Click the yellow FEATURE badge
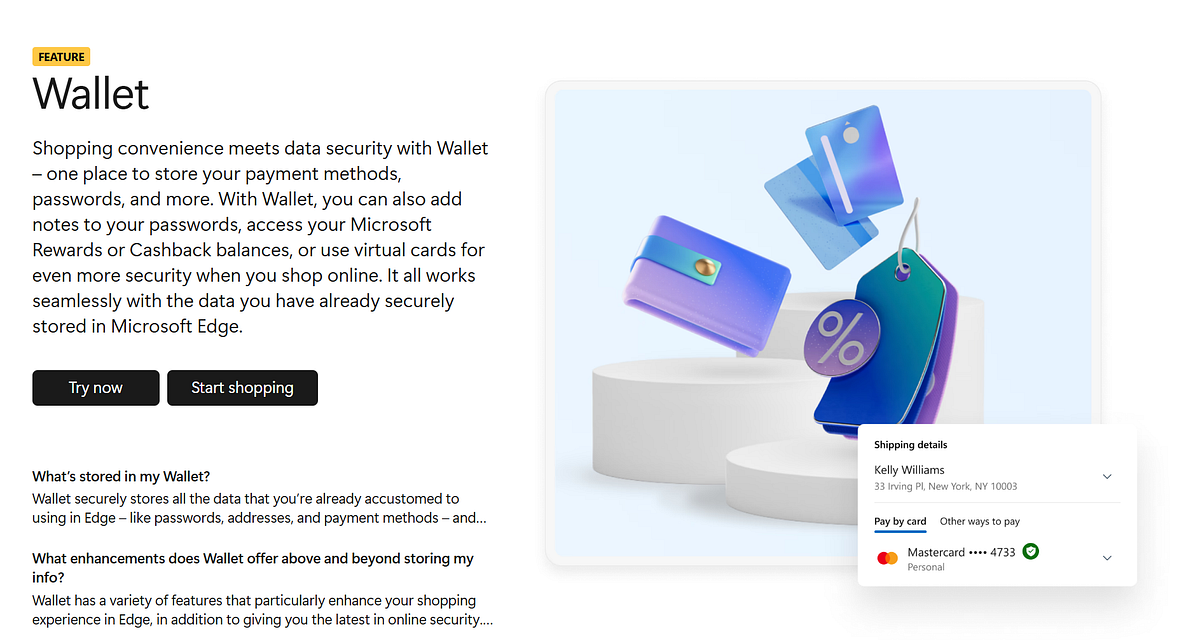 [61, 56]
